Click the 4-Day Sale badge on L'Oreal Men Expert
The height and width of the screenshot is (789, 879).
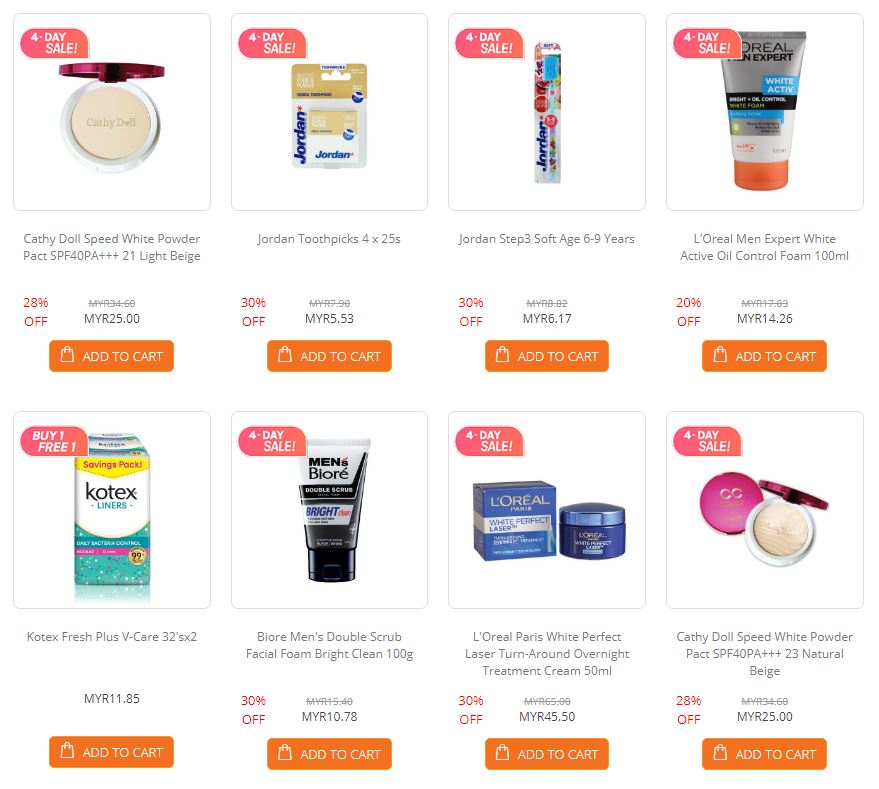click(x=707, y=43)
